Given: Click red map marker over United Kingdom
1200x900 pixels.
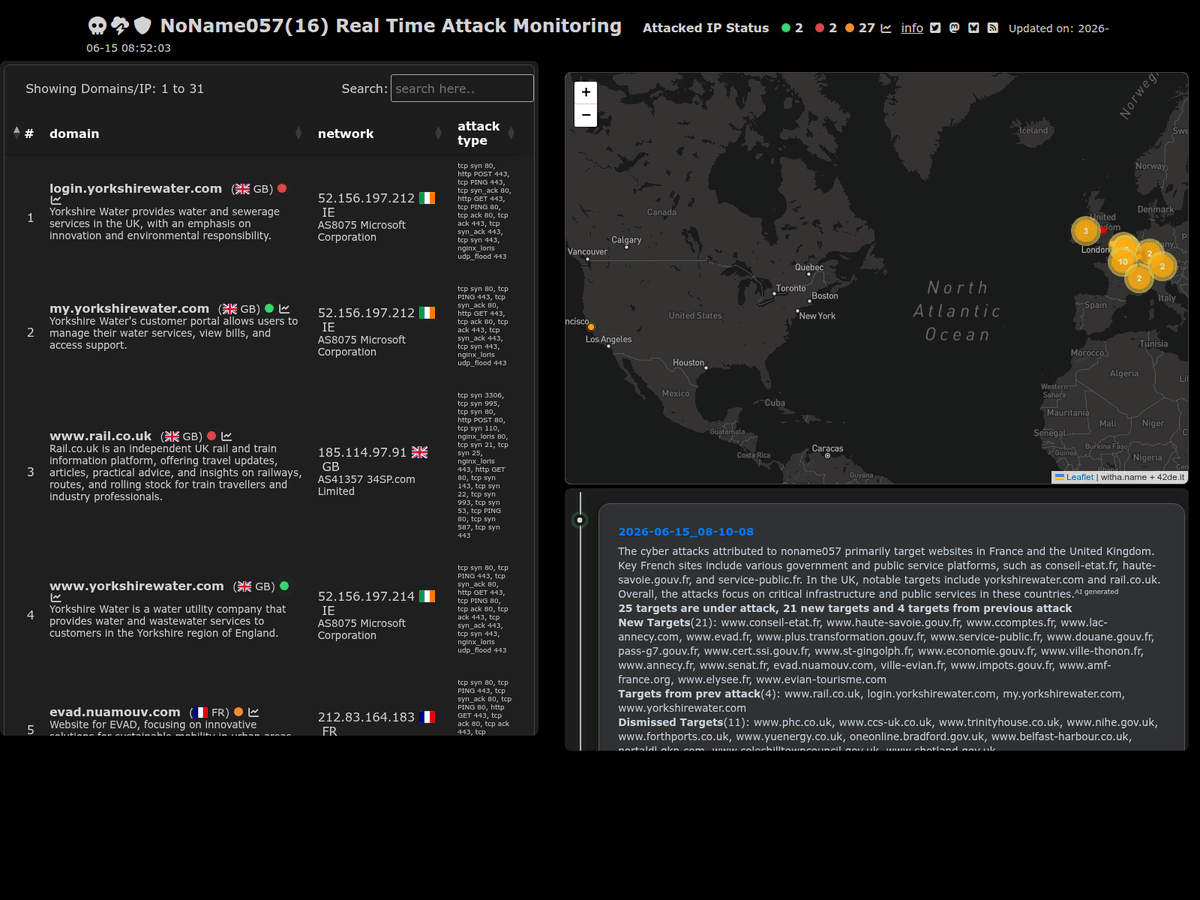Looking at the screenshot, I should click(x=1104, y=230).
